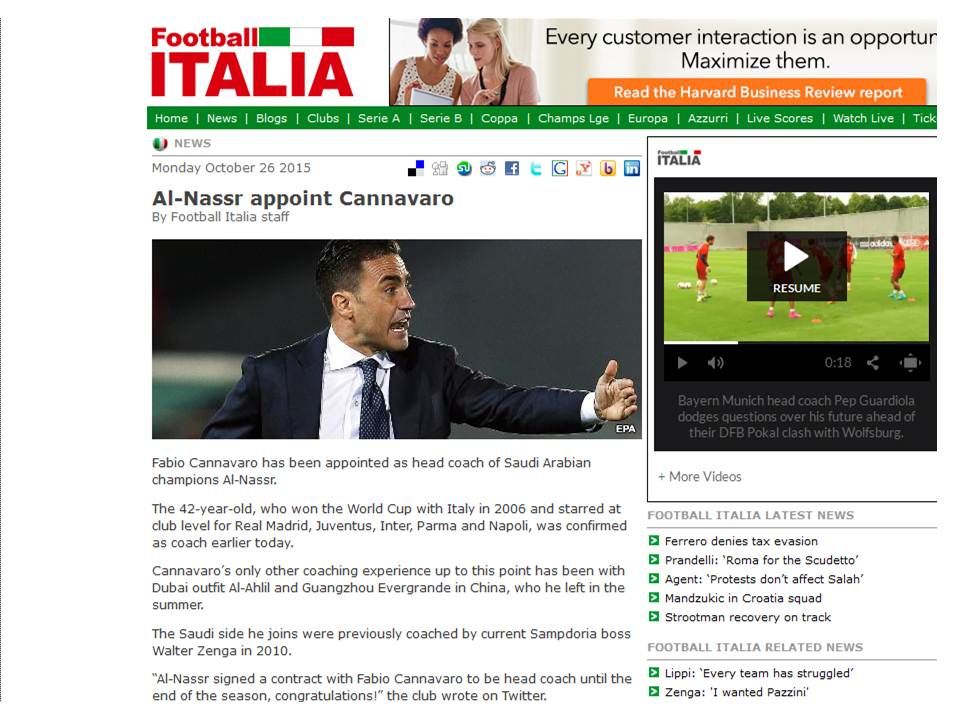The width and height of the screenshot is (960, 720).
Task: Open the Serie A menu
Action: [x=379, y=118]
